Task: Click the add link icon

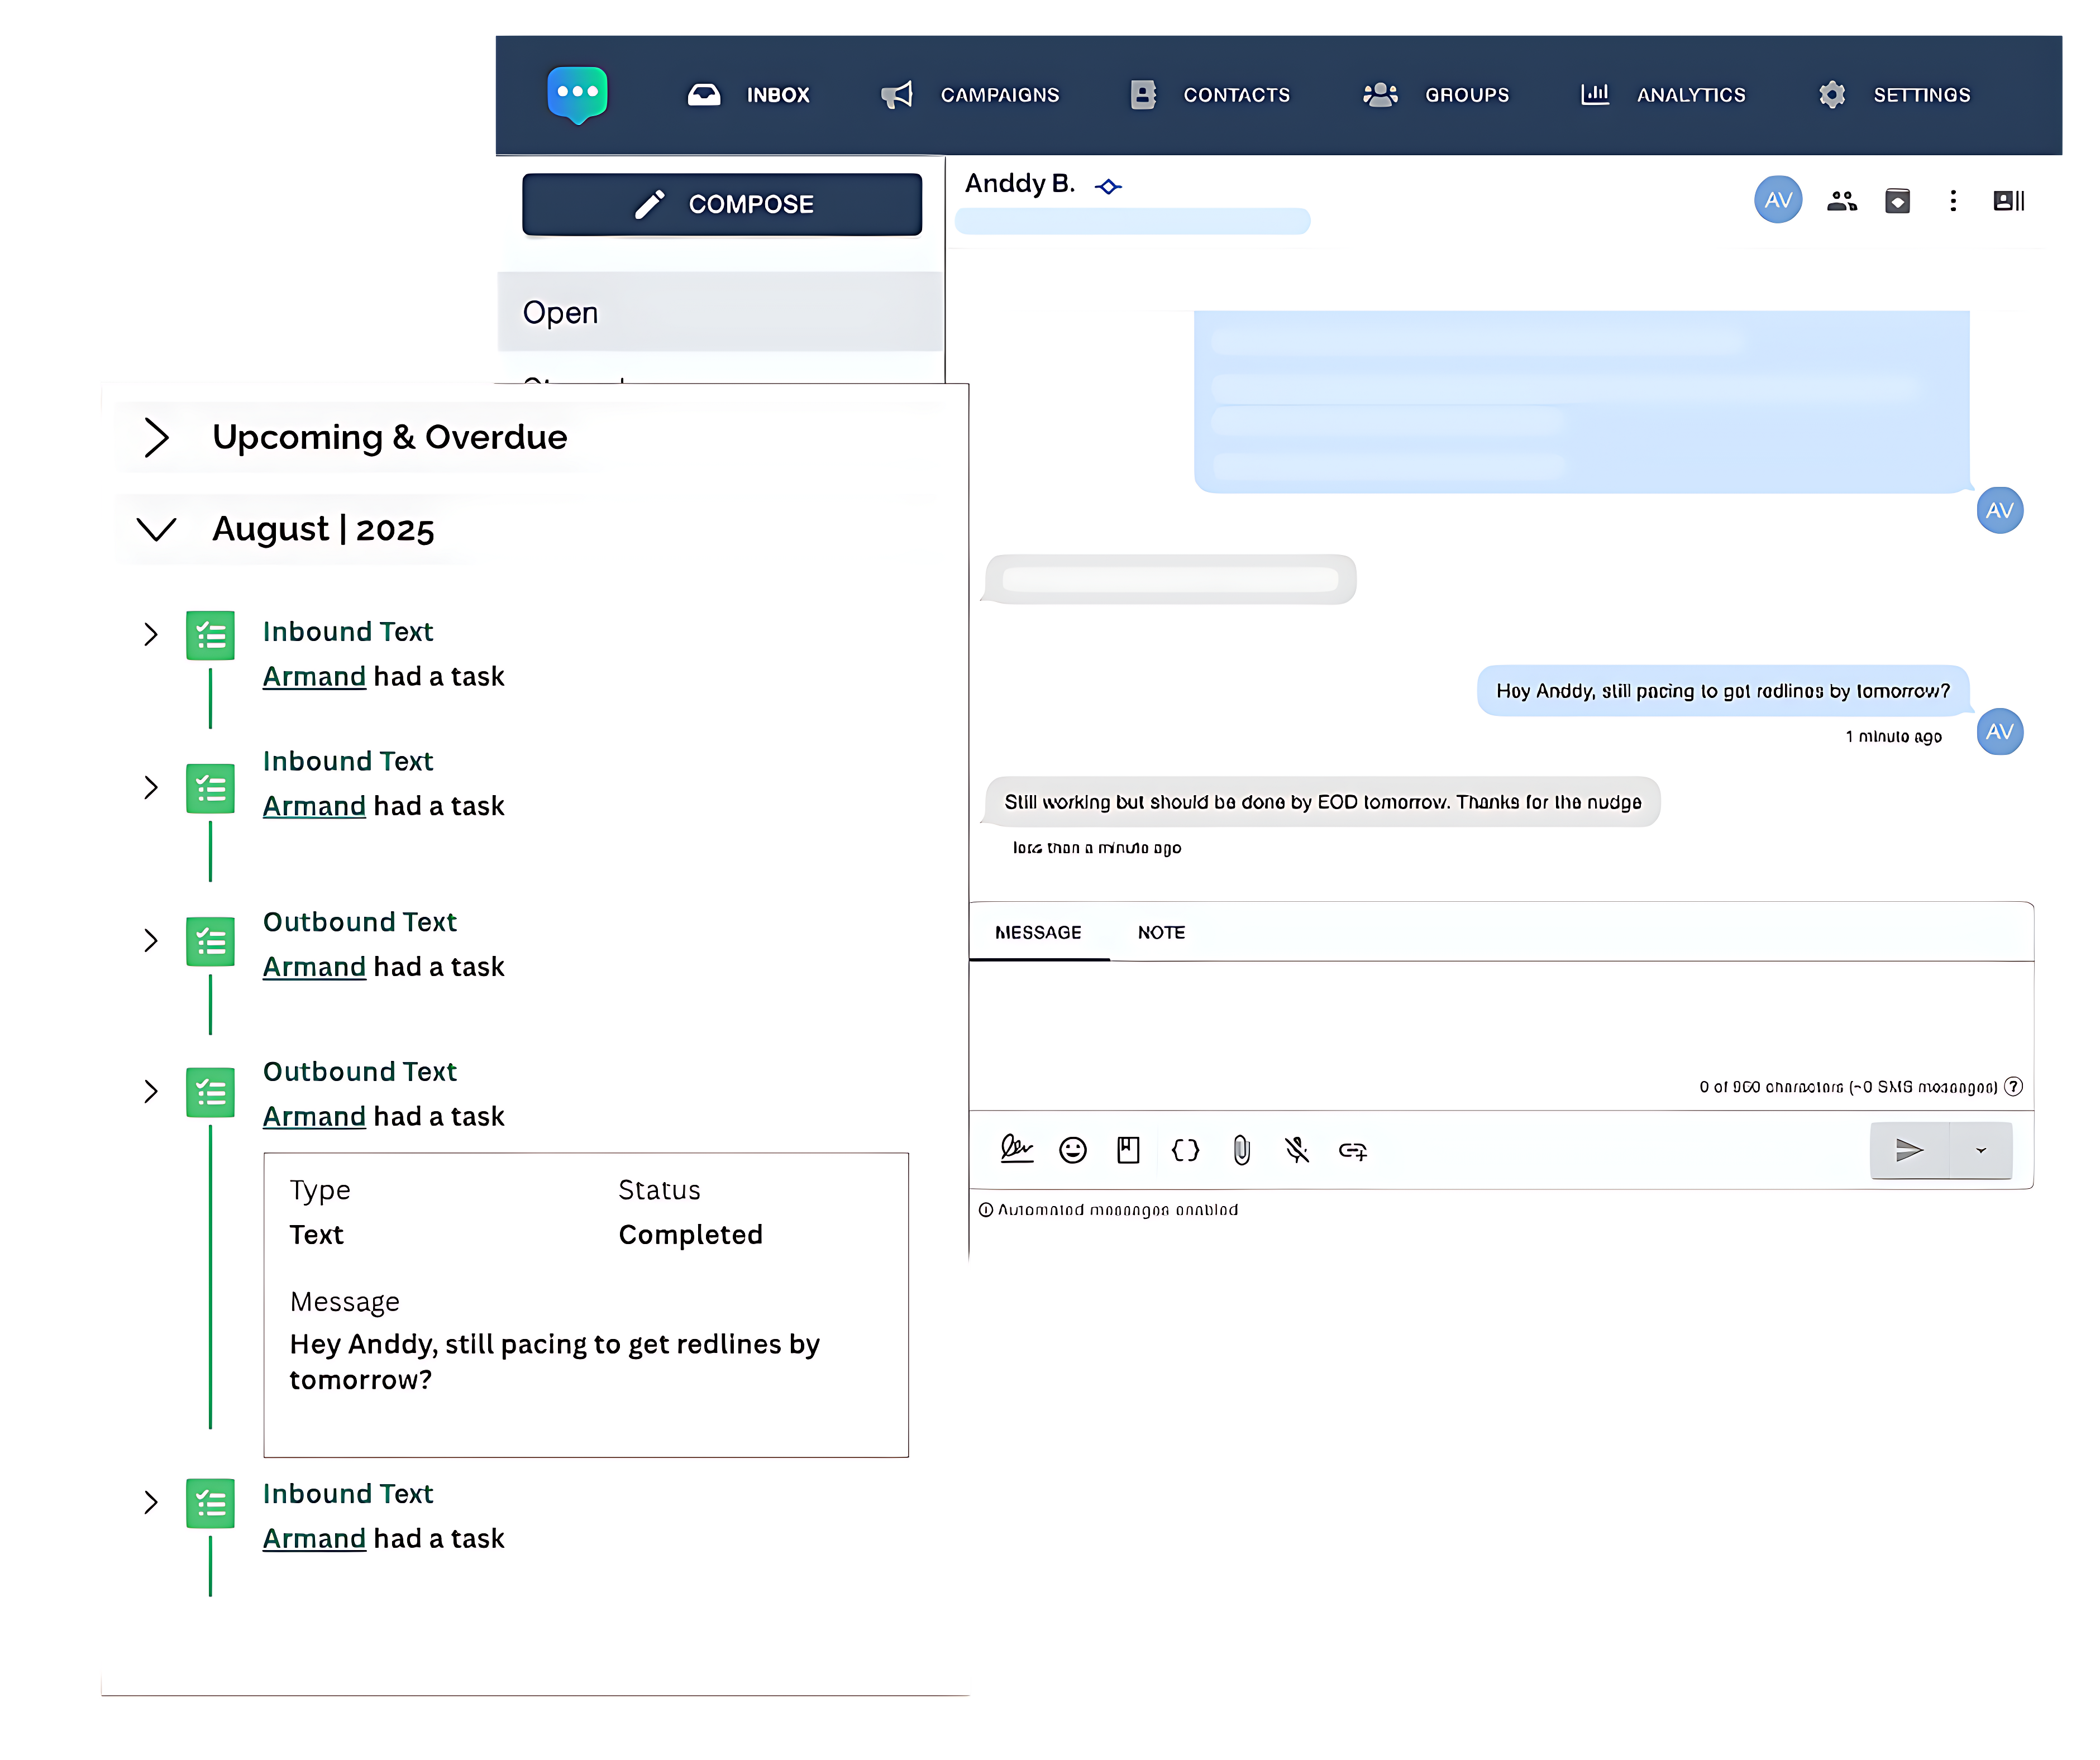Action: pos(1353,1151)
